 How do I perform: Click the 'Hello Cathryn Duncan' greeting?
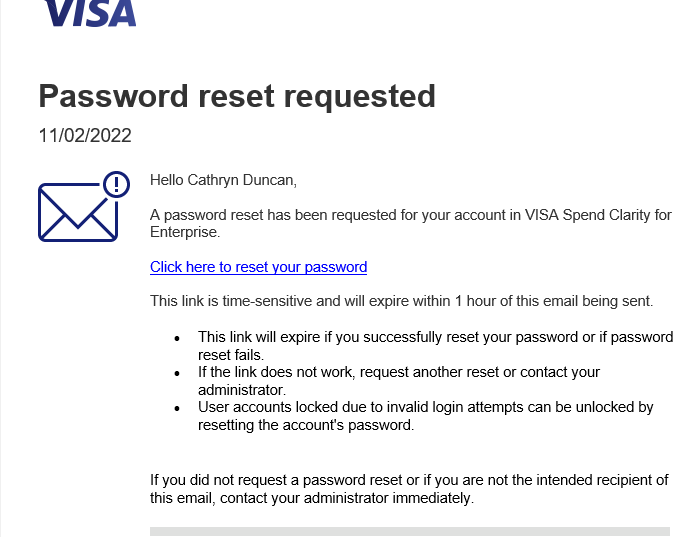pyautogui.click(x=223, y=180)
